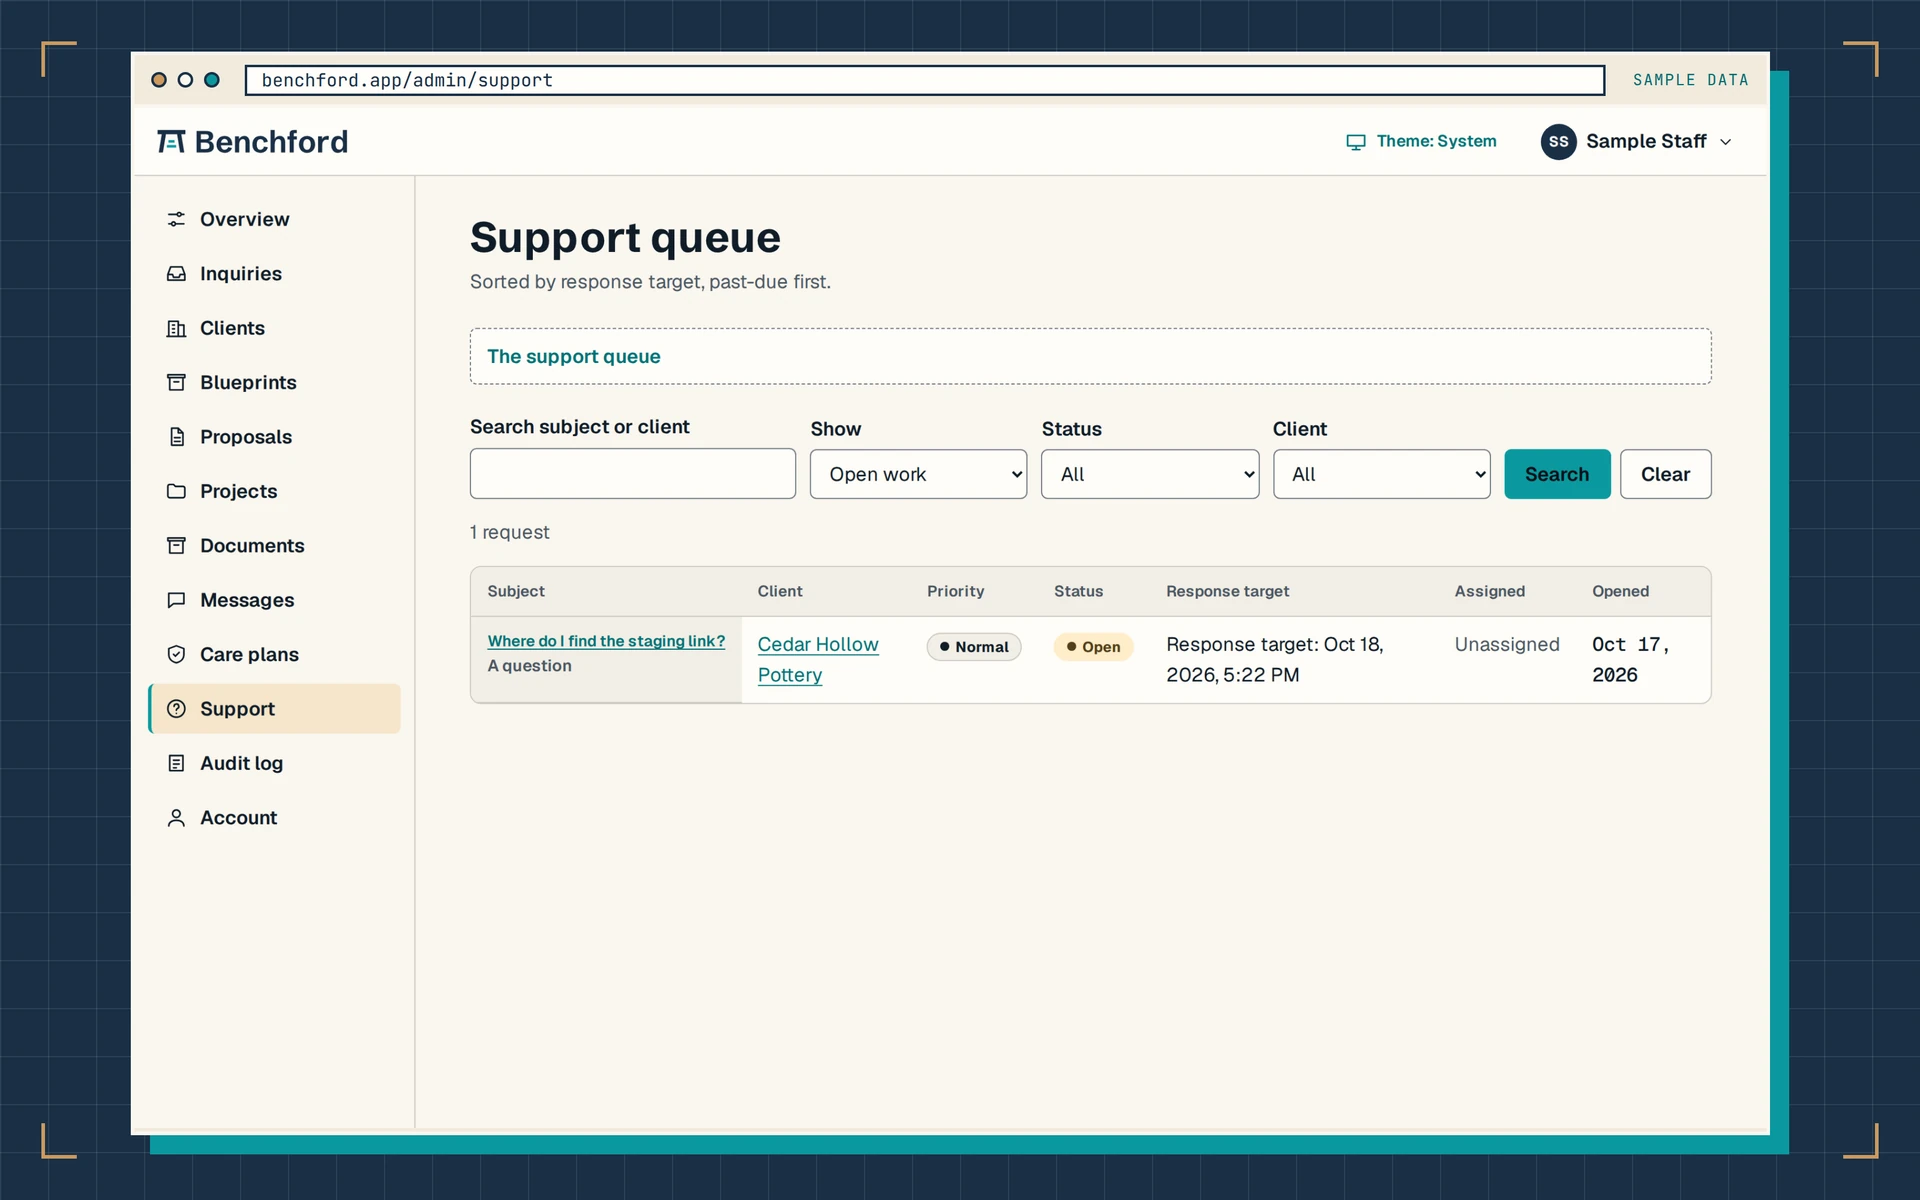
Task: Click the Search button
Action: [1557, 474]
